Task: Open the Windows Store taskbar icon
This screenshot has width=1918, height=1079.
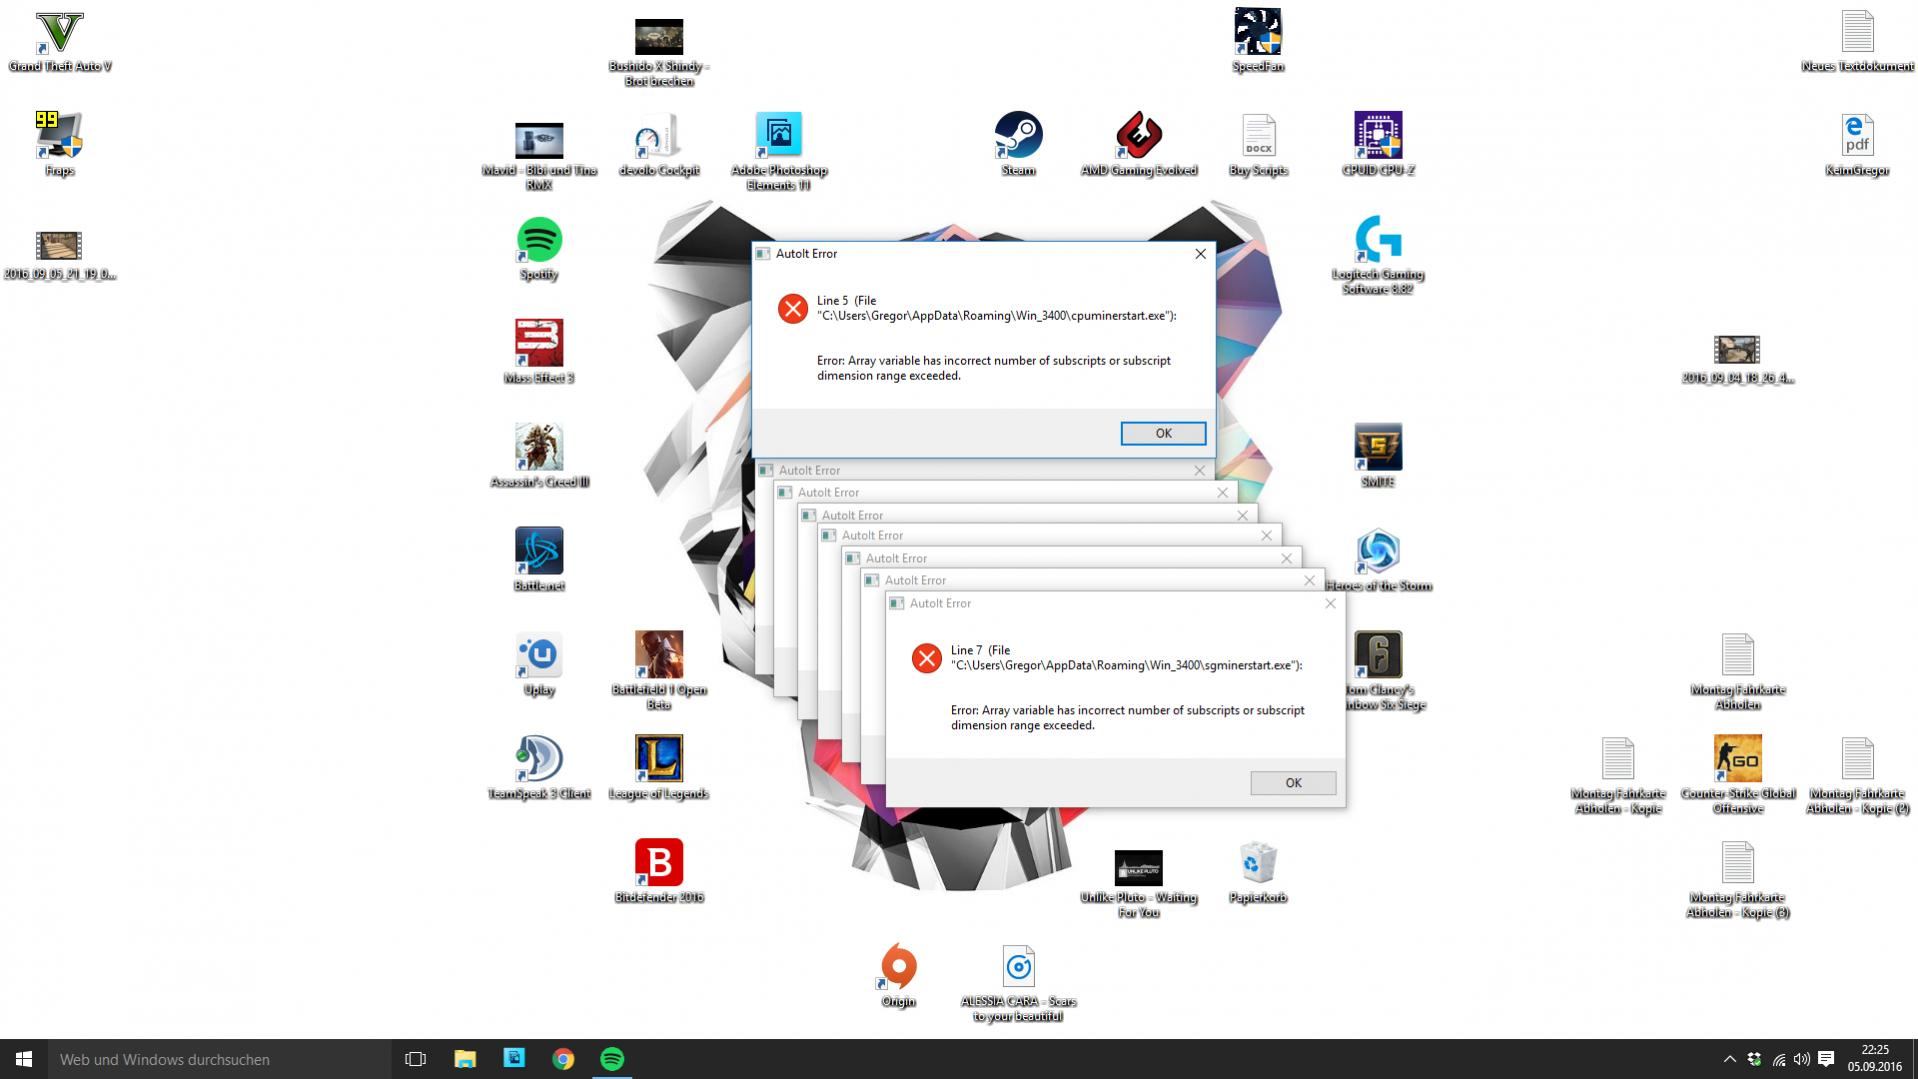Action: tap(514, 1059)
